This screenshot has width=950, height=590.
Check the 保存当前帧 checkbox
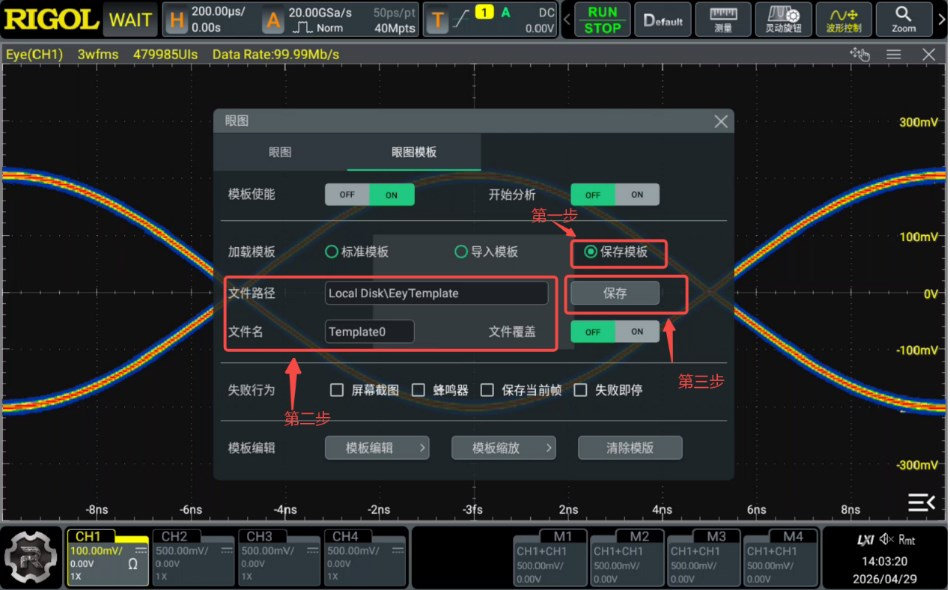(x=487, y=389)
